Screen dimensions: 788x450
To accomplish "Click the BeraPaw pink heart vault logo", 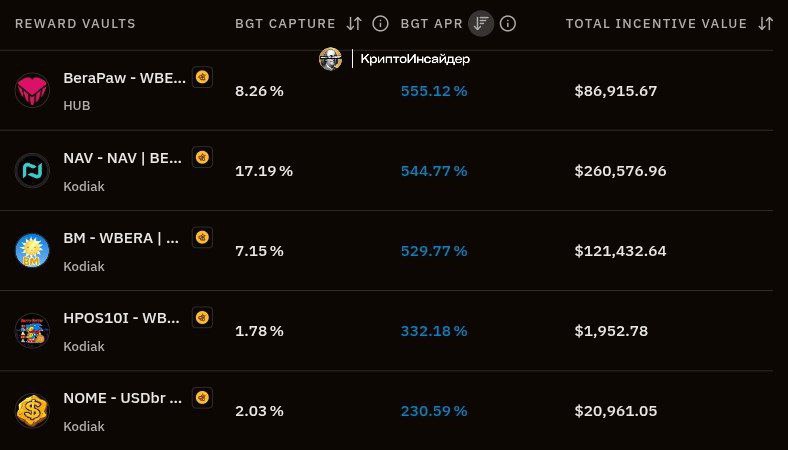I will click(32, 91).
